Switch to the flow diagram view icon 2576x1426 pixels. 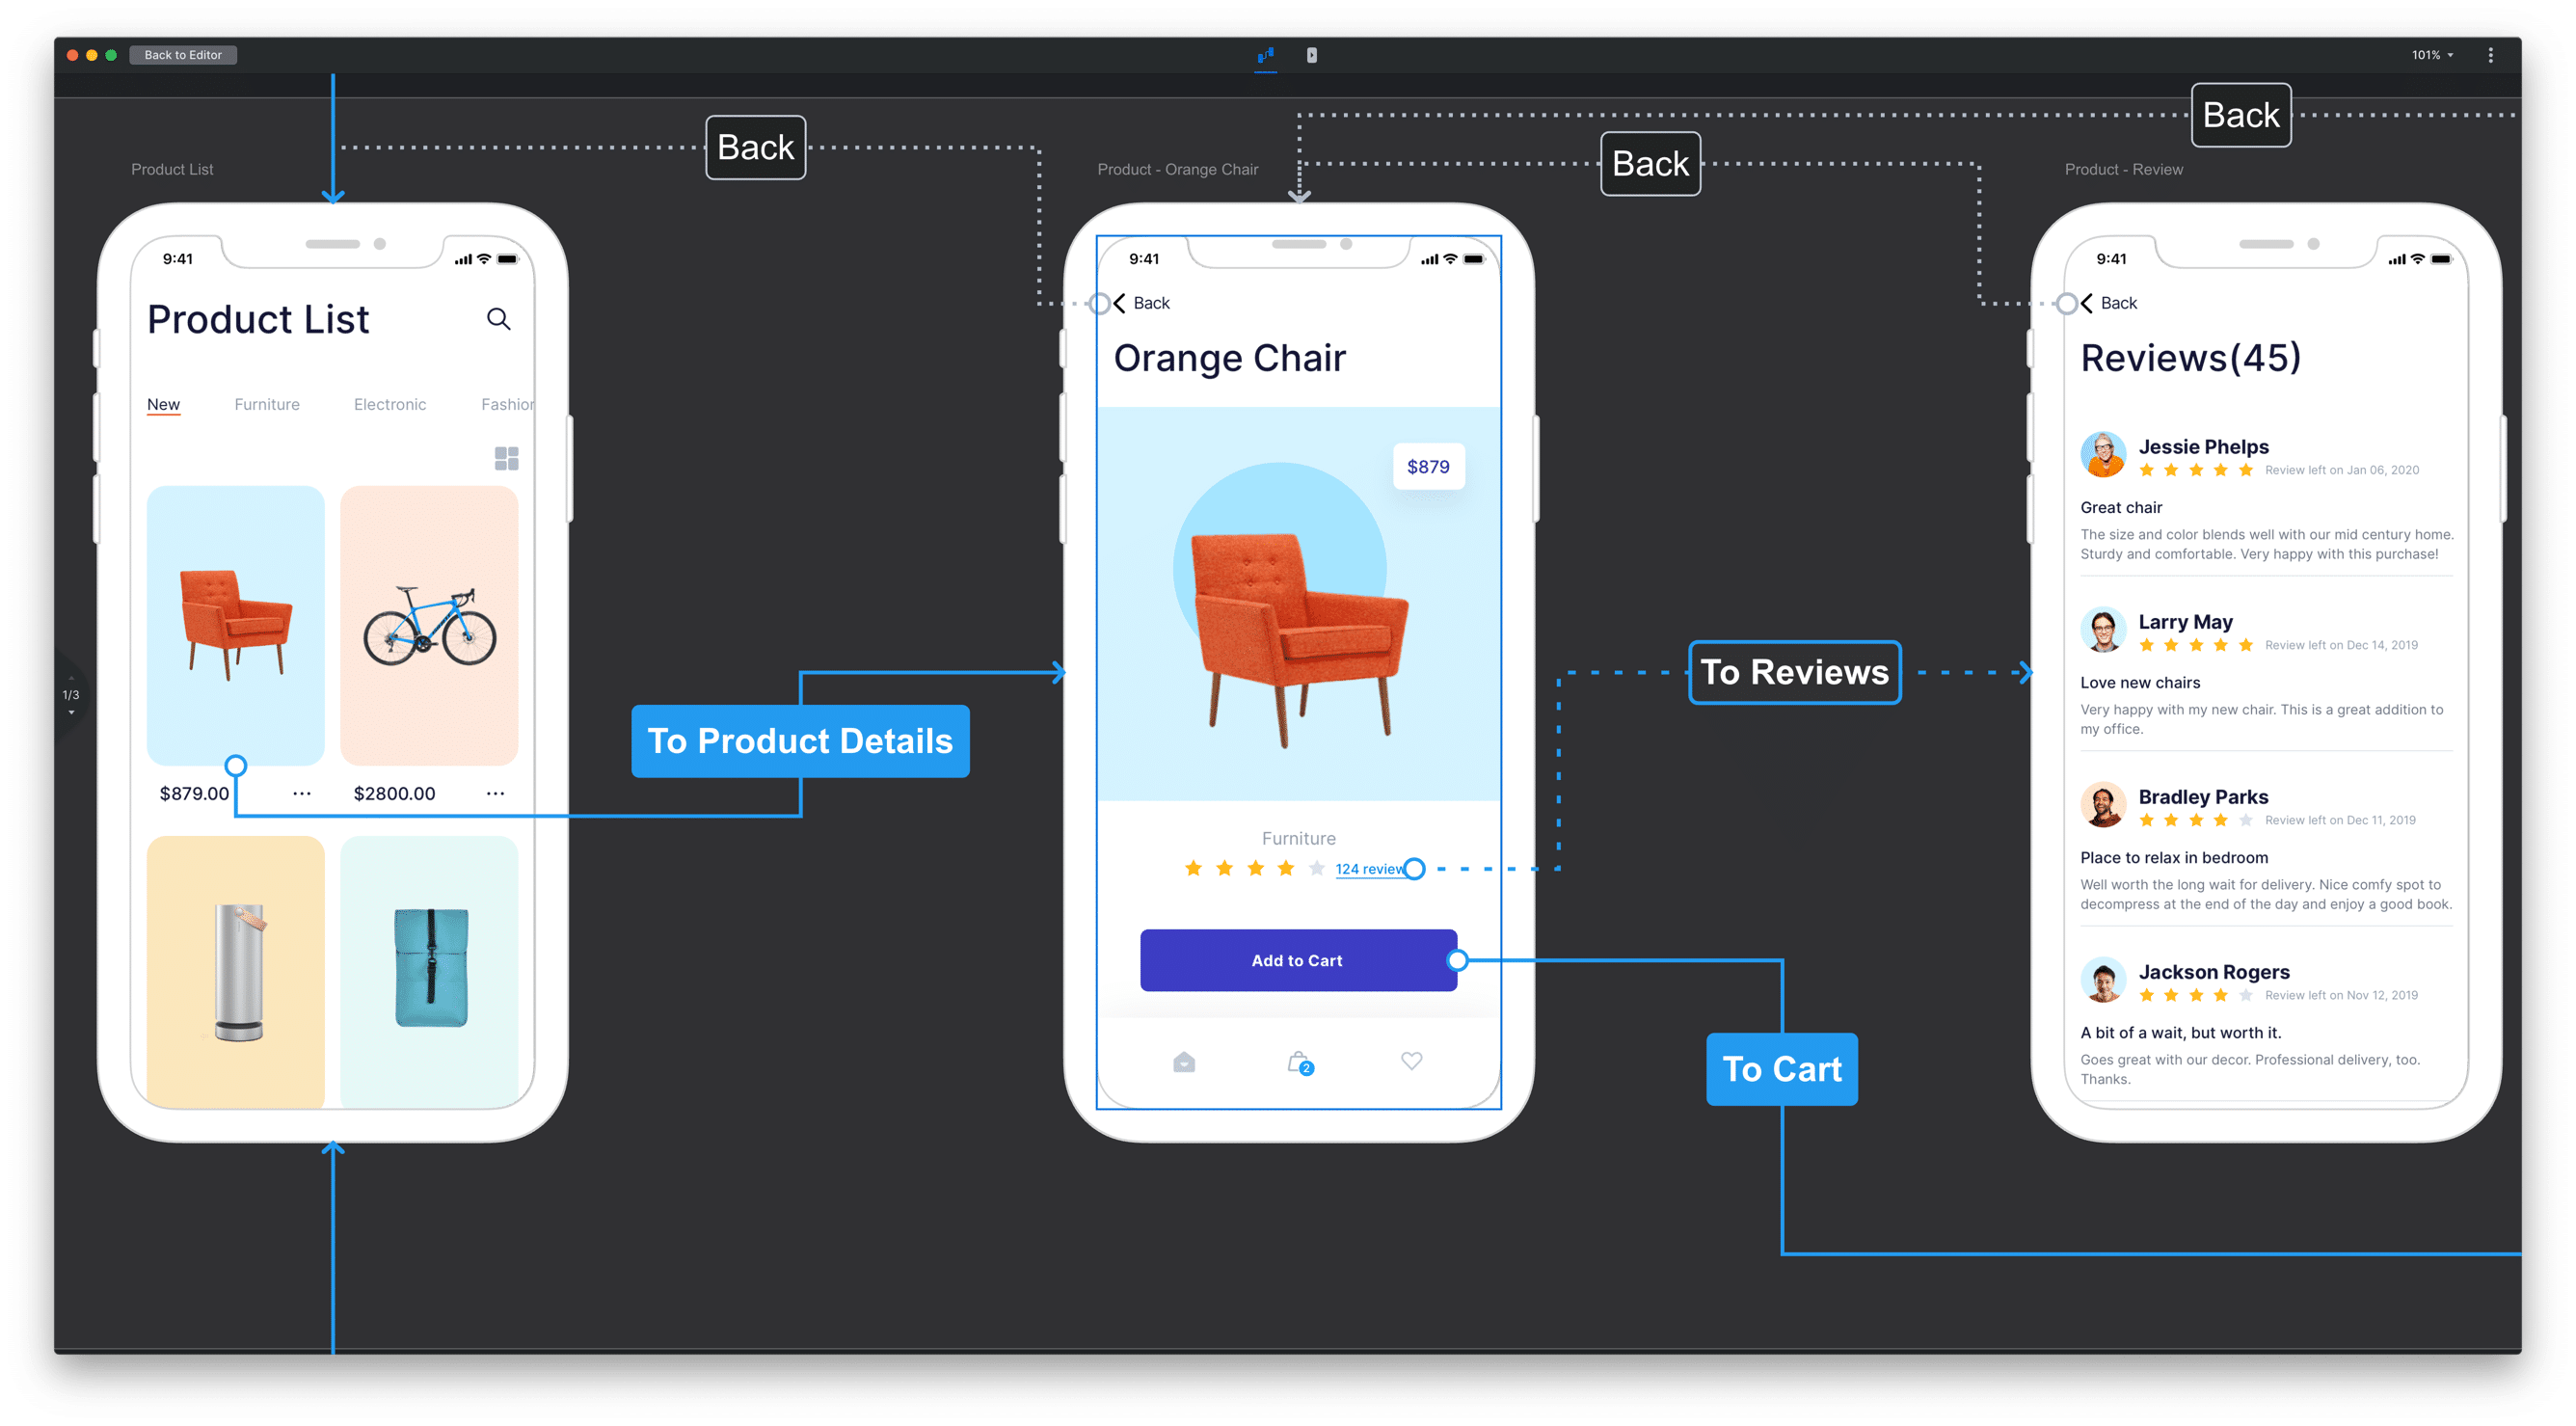1265,55
